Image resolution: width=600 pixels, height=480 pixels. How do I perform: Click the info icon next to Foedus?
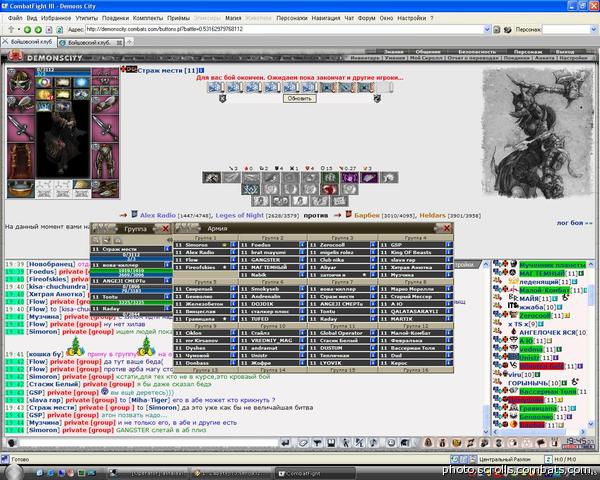pyautogui.click(x=302, y=245)
